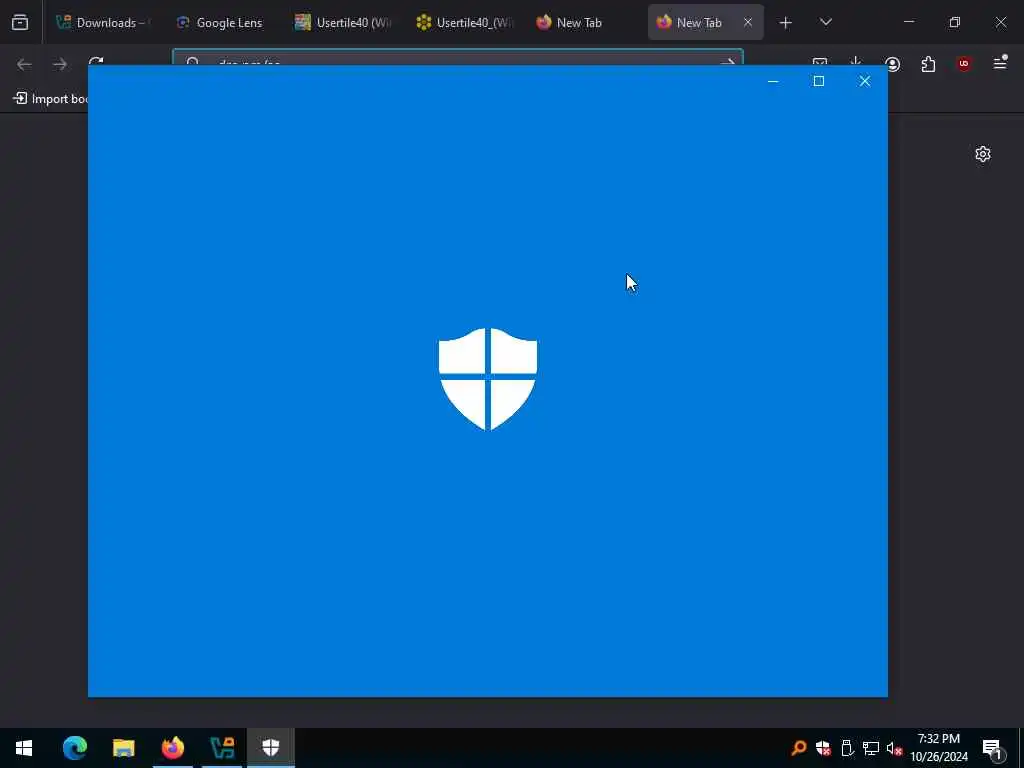Click the orange search tray icon
1024x768 pixels.
[x=798, y=748]
